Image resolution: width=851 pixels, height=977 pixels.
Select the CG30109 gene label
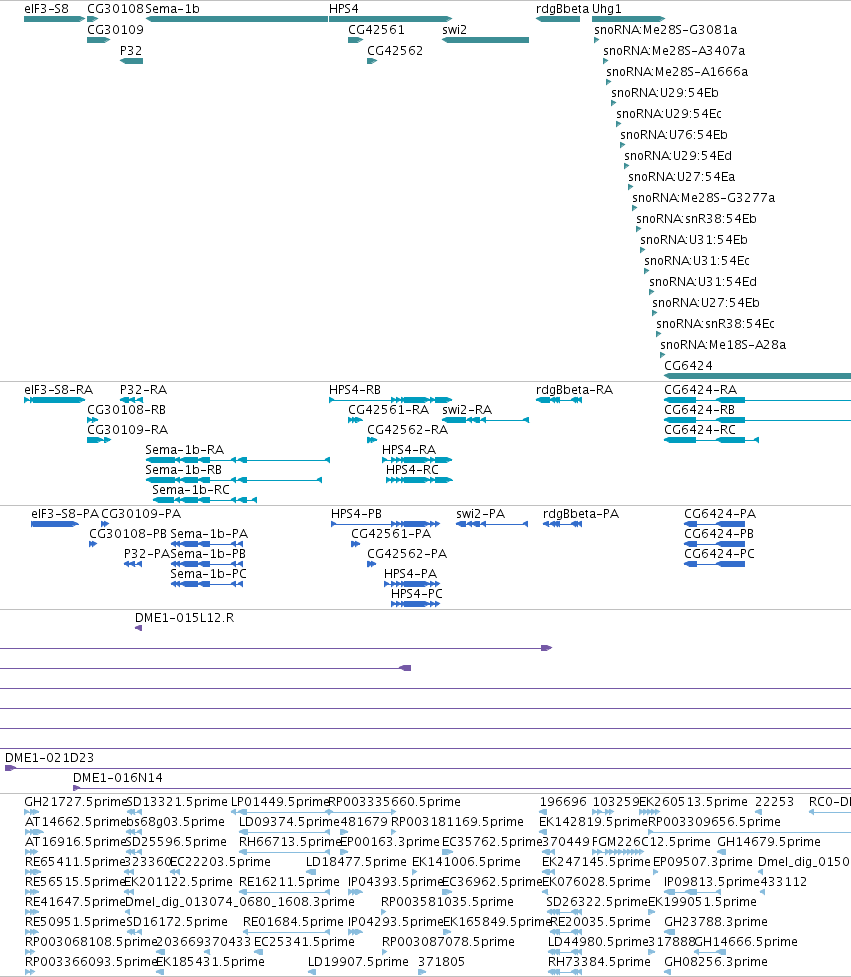pyautogui.click(x=115, y=30)
